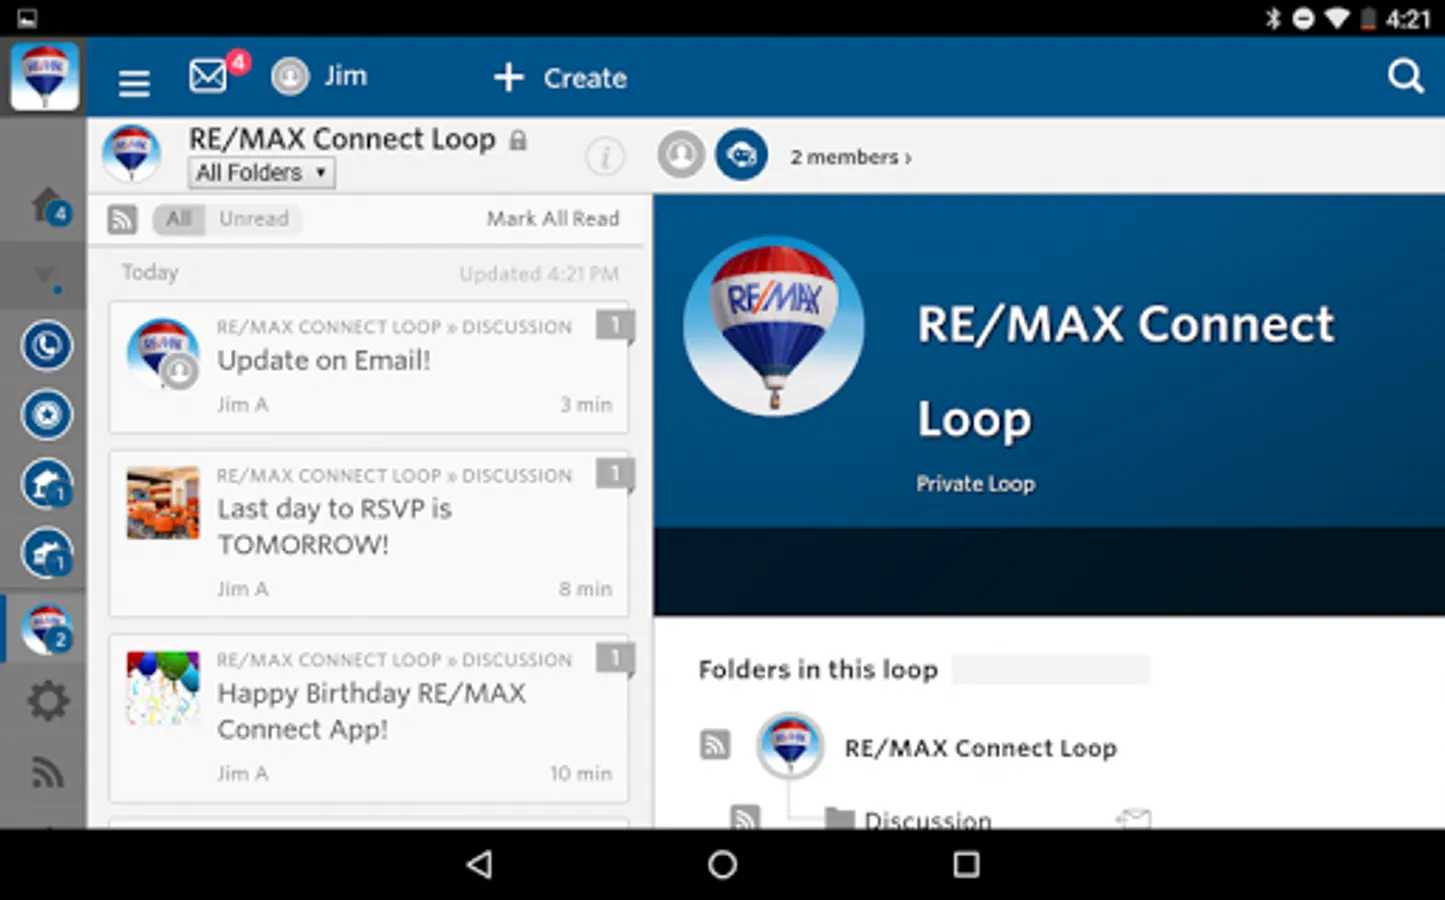The image size is (1445, 900).
Task: Tap the comment count on RSVP post
Action: [x=614, y=473]
